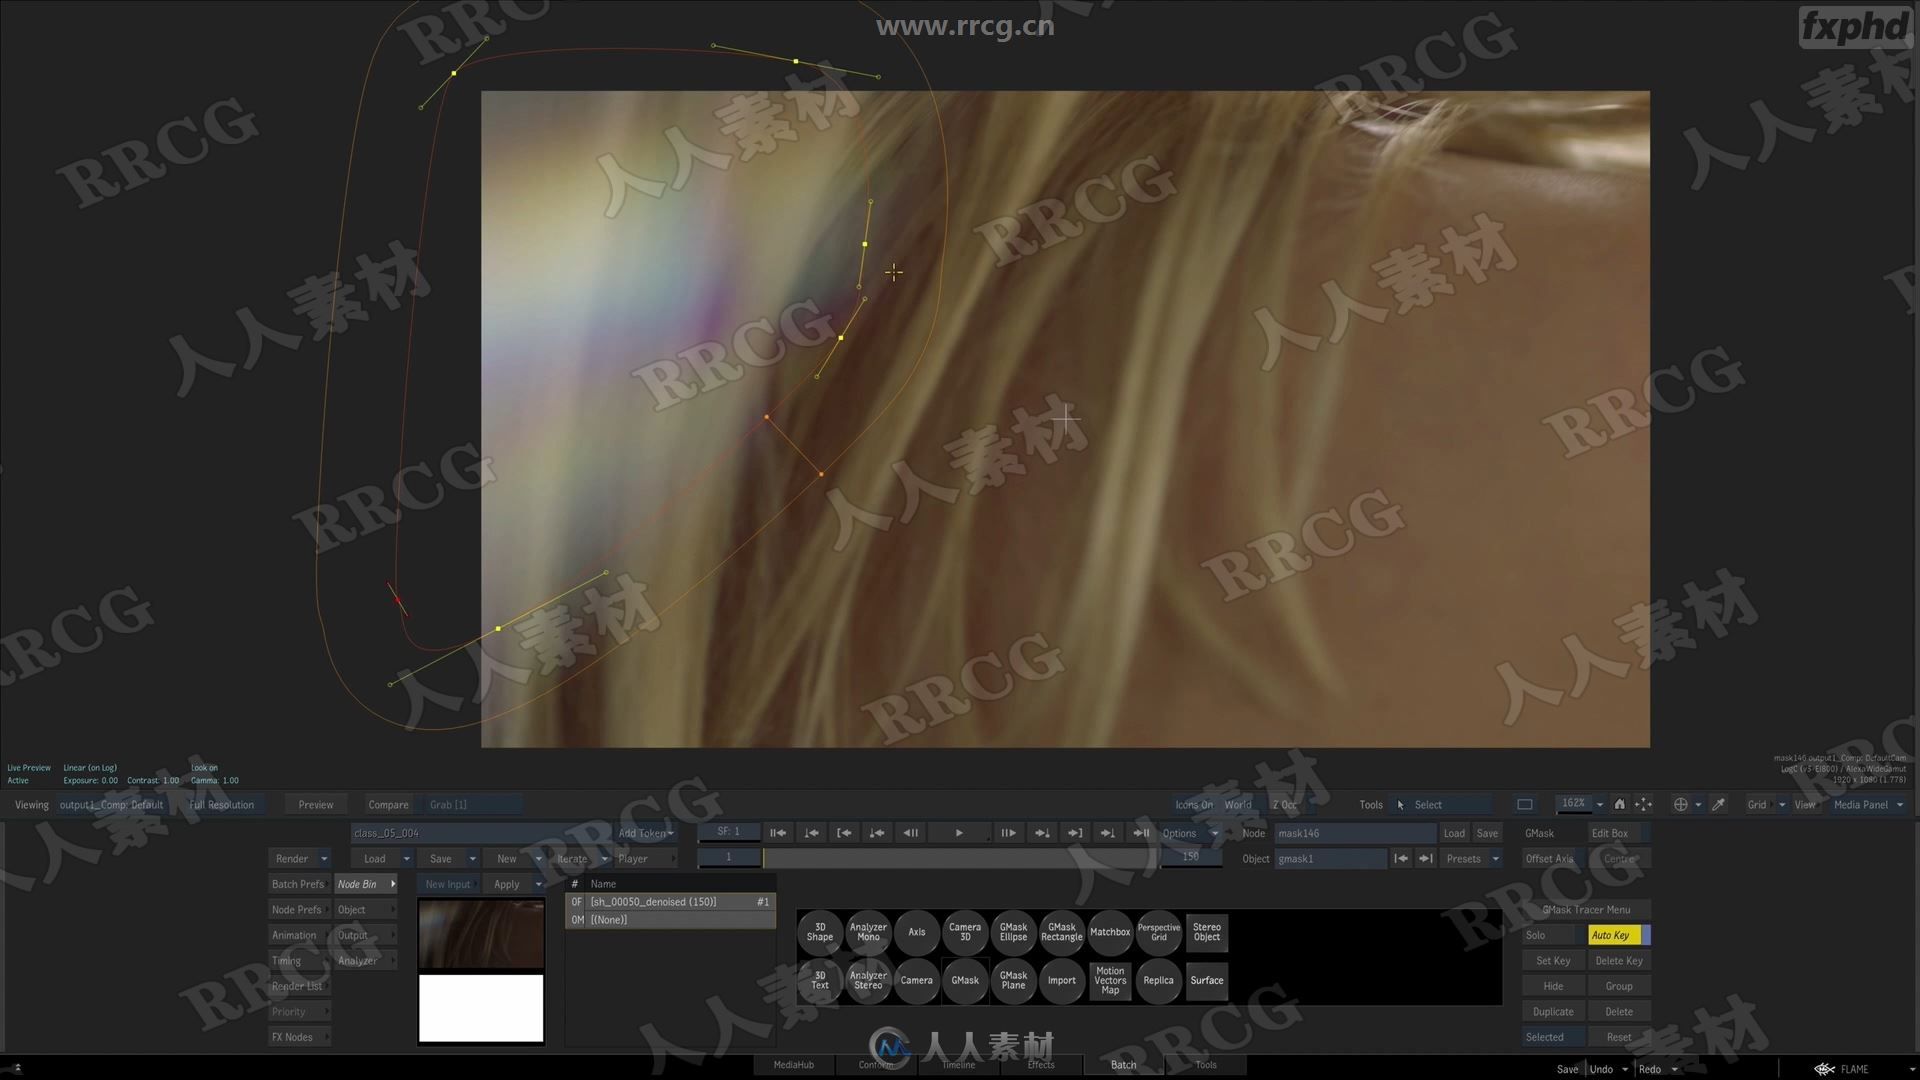Click the Matchbox tool icon
This screenshot has width=1920, height=1080.
[1109, 932]
